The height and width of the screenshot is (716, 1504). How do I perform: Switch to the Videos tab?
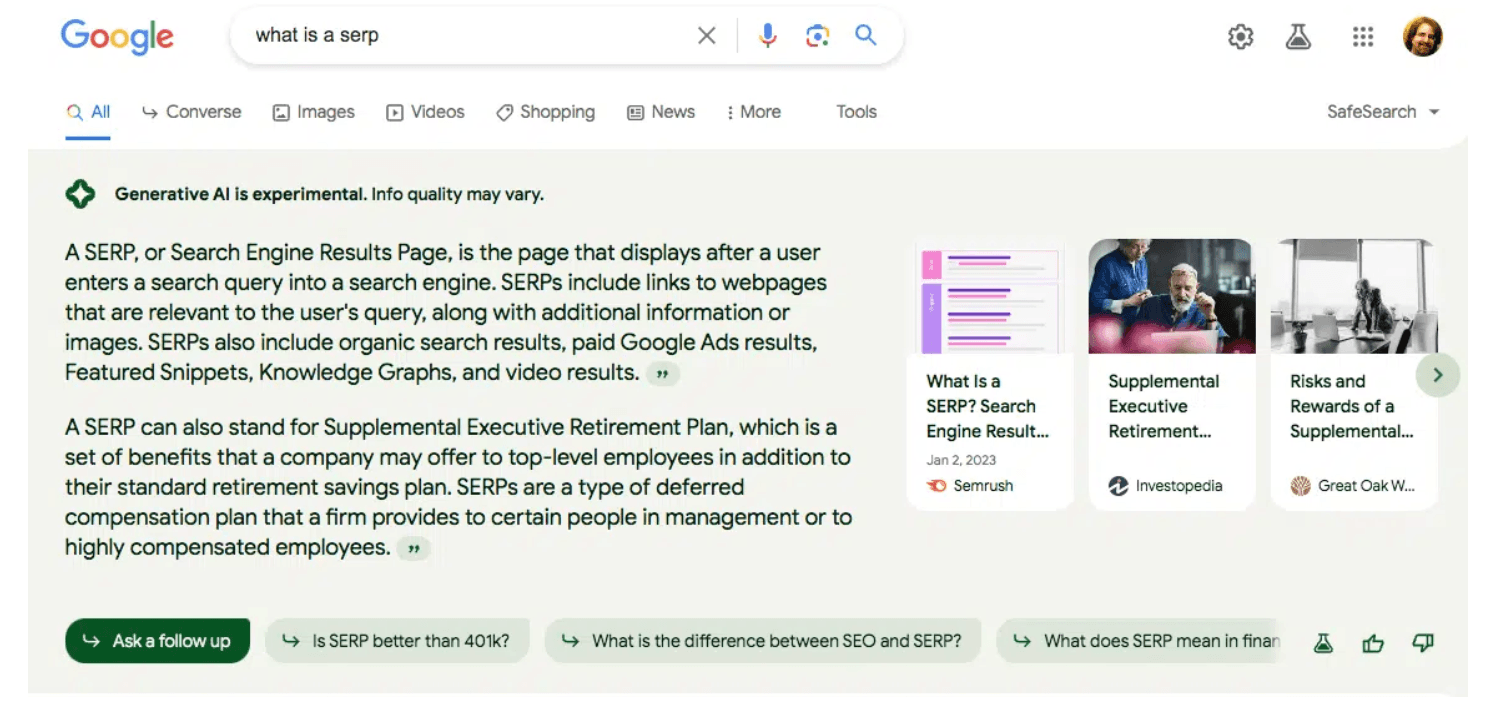[x=426, y=112]
